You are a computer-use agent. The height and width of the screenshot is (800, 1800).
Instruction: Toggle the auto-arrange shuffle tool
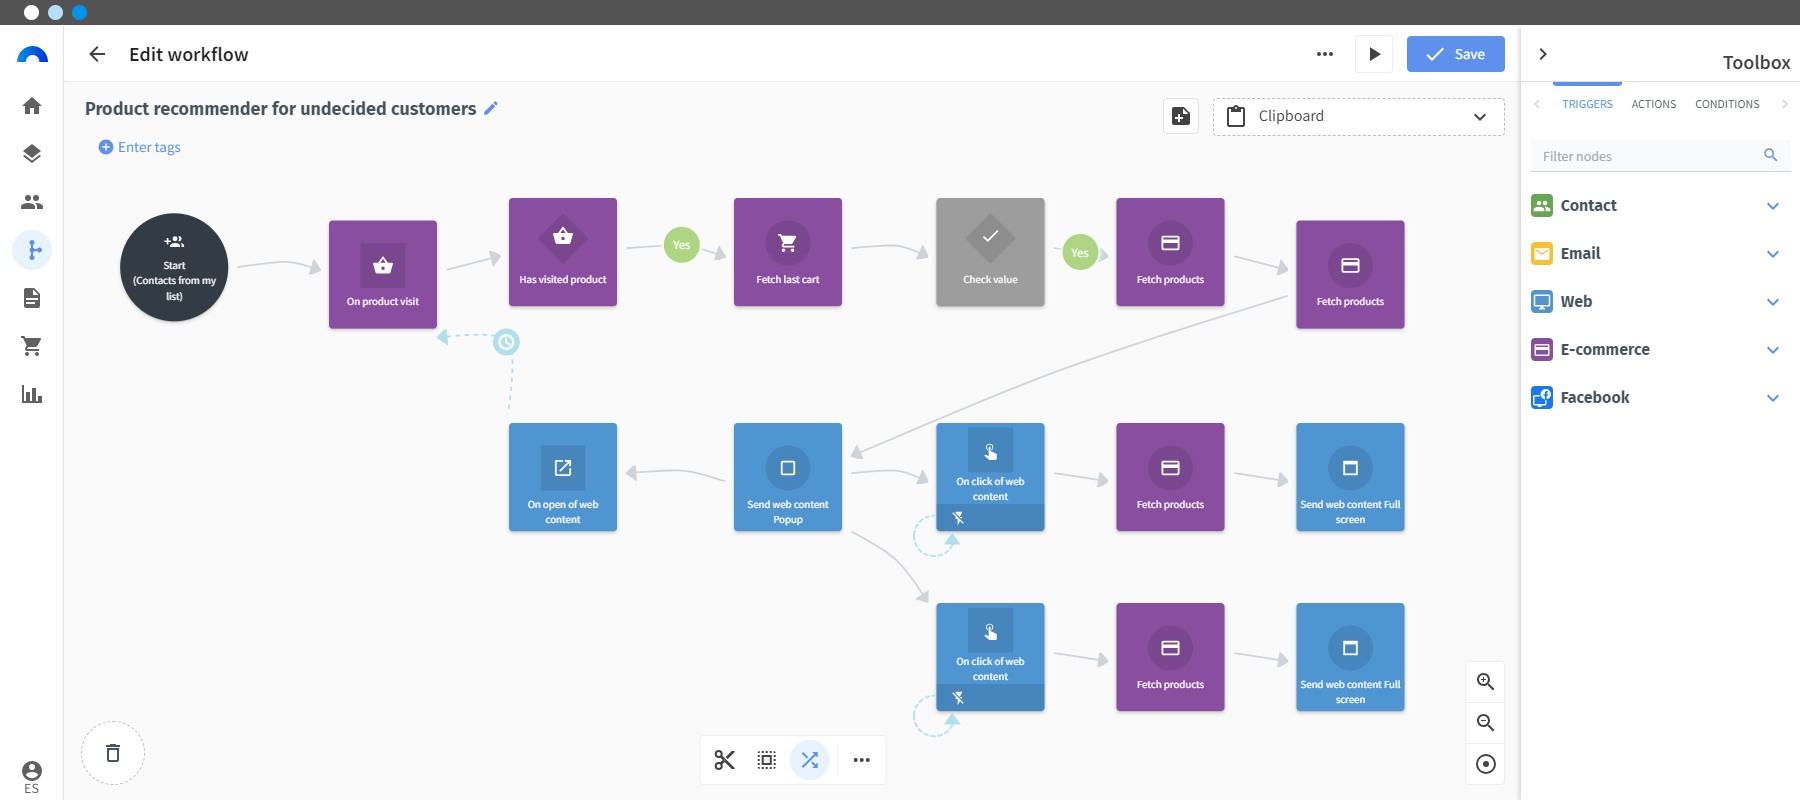[810, 760]
